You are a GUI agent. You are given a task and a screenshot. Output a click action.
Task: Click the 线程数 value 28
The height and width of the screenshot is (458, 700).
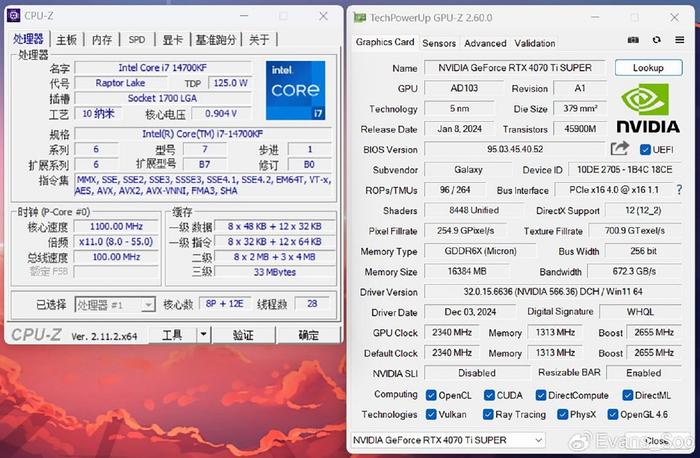tap(312, 304)
